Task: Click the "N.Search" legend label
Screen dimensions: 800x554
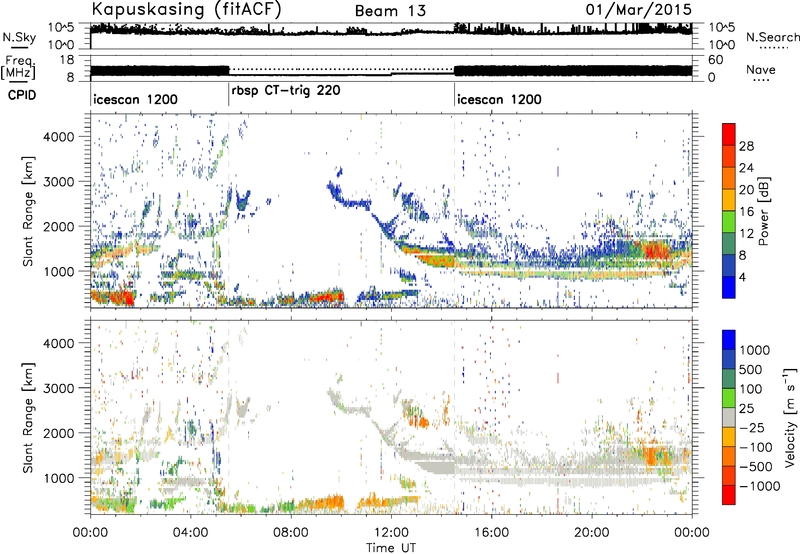Action: pyautogui.click(x=773, y=37)
